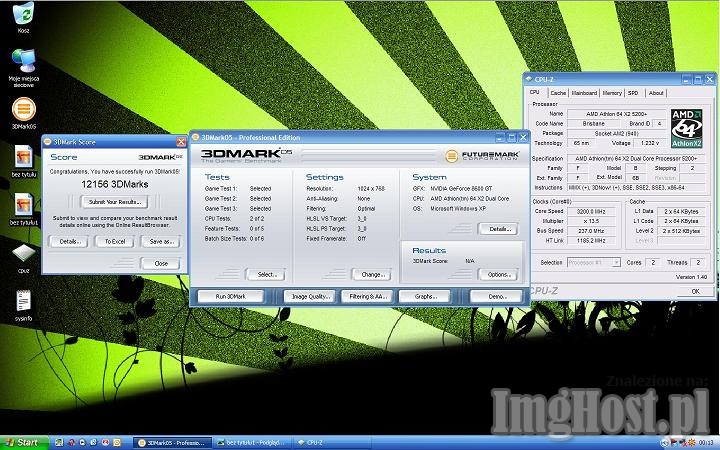720x450 pixels.
Task: Show hidden tray icons with the arrow
Action: 664,443
